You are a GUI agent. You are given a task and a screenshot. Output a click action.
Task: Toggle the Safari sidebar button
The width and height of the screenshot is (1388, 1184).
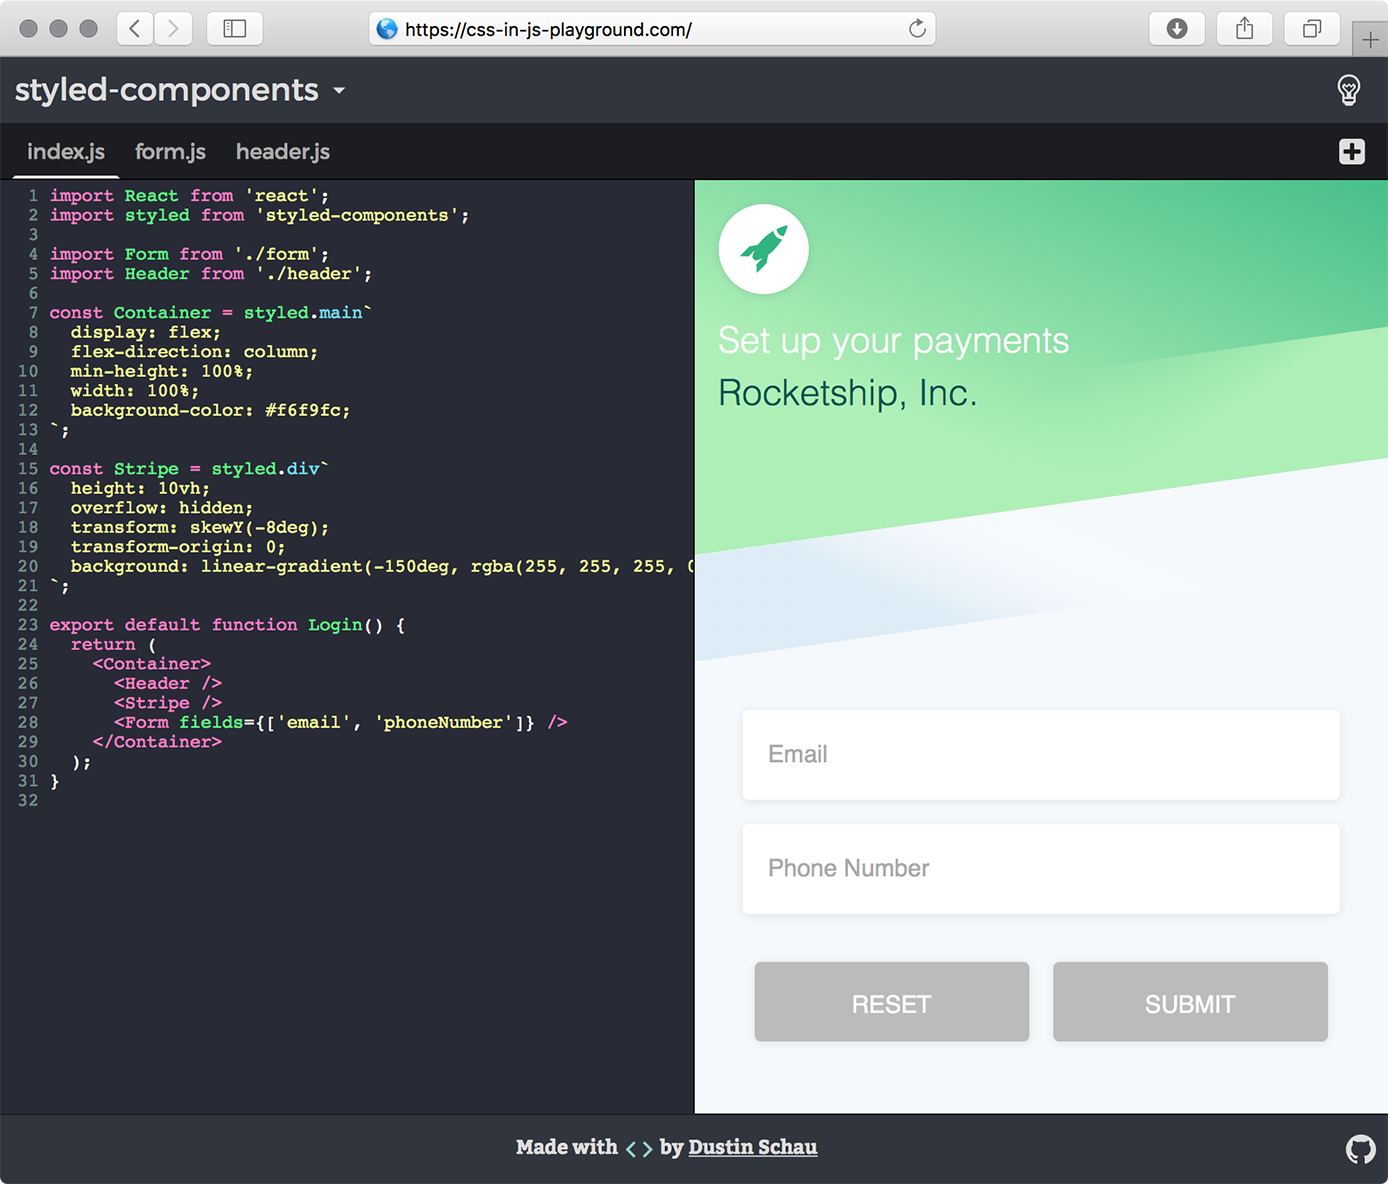click(235, 29)
